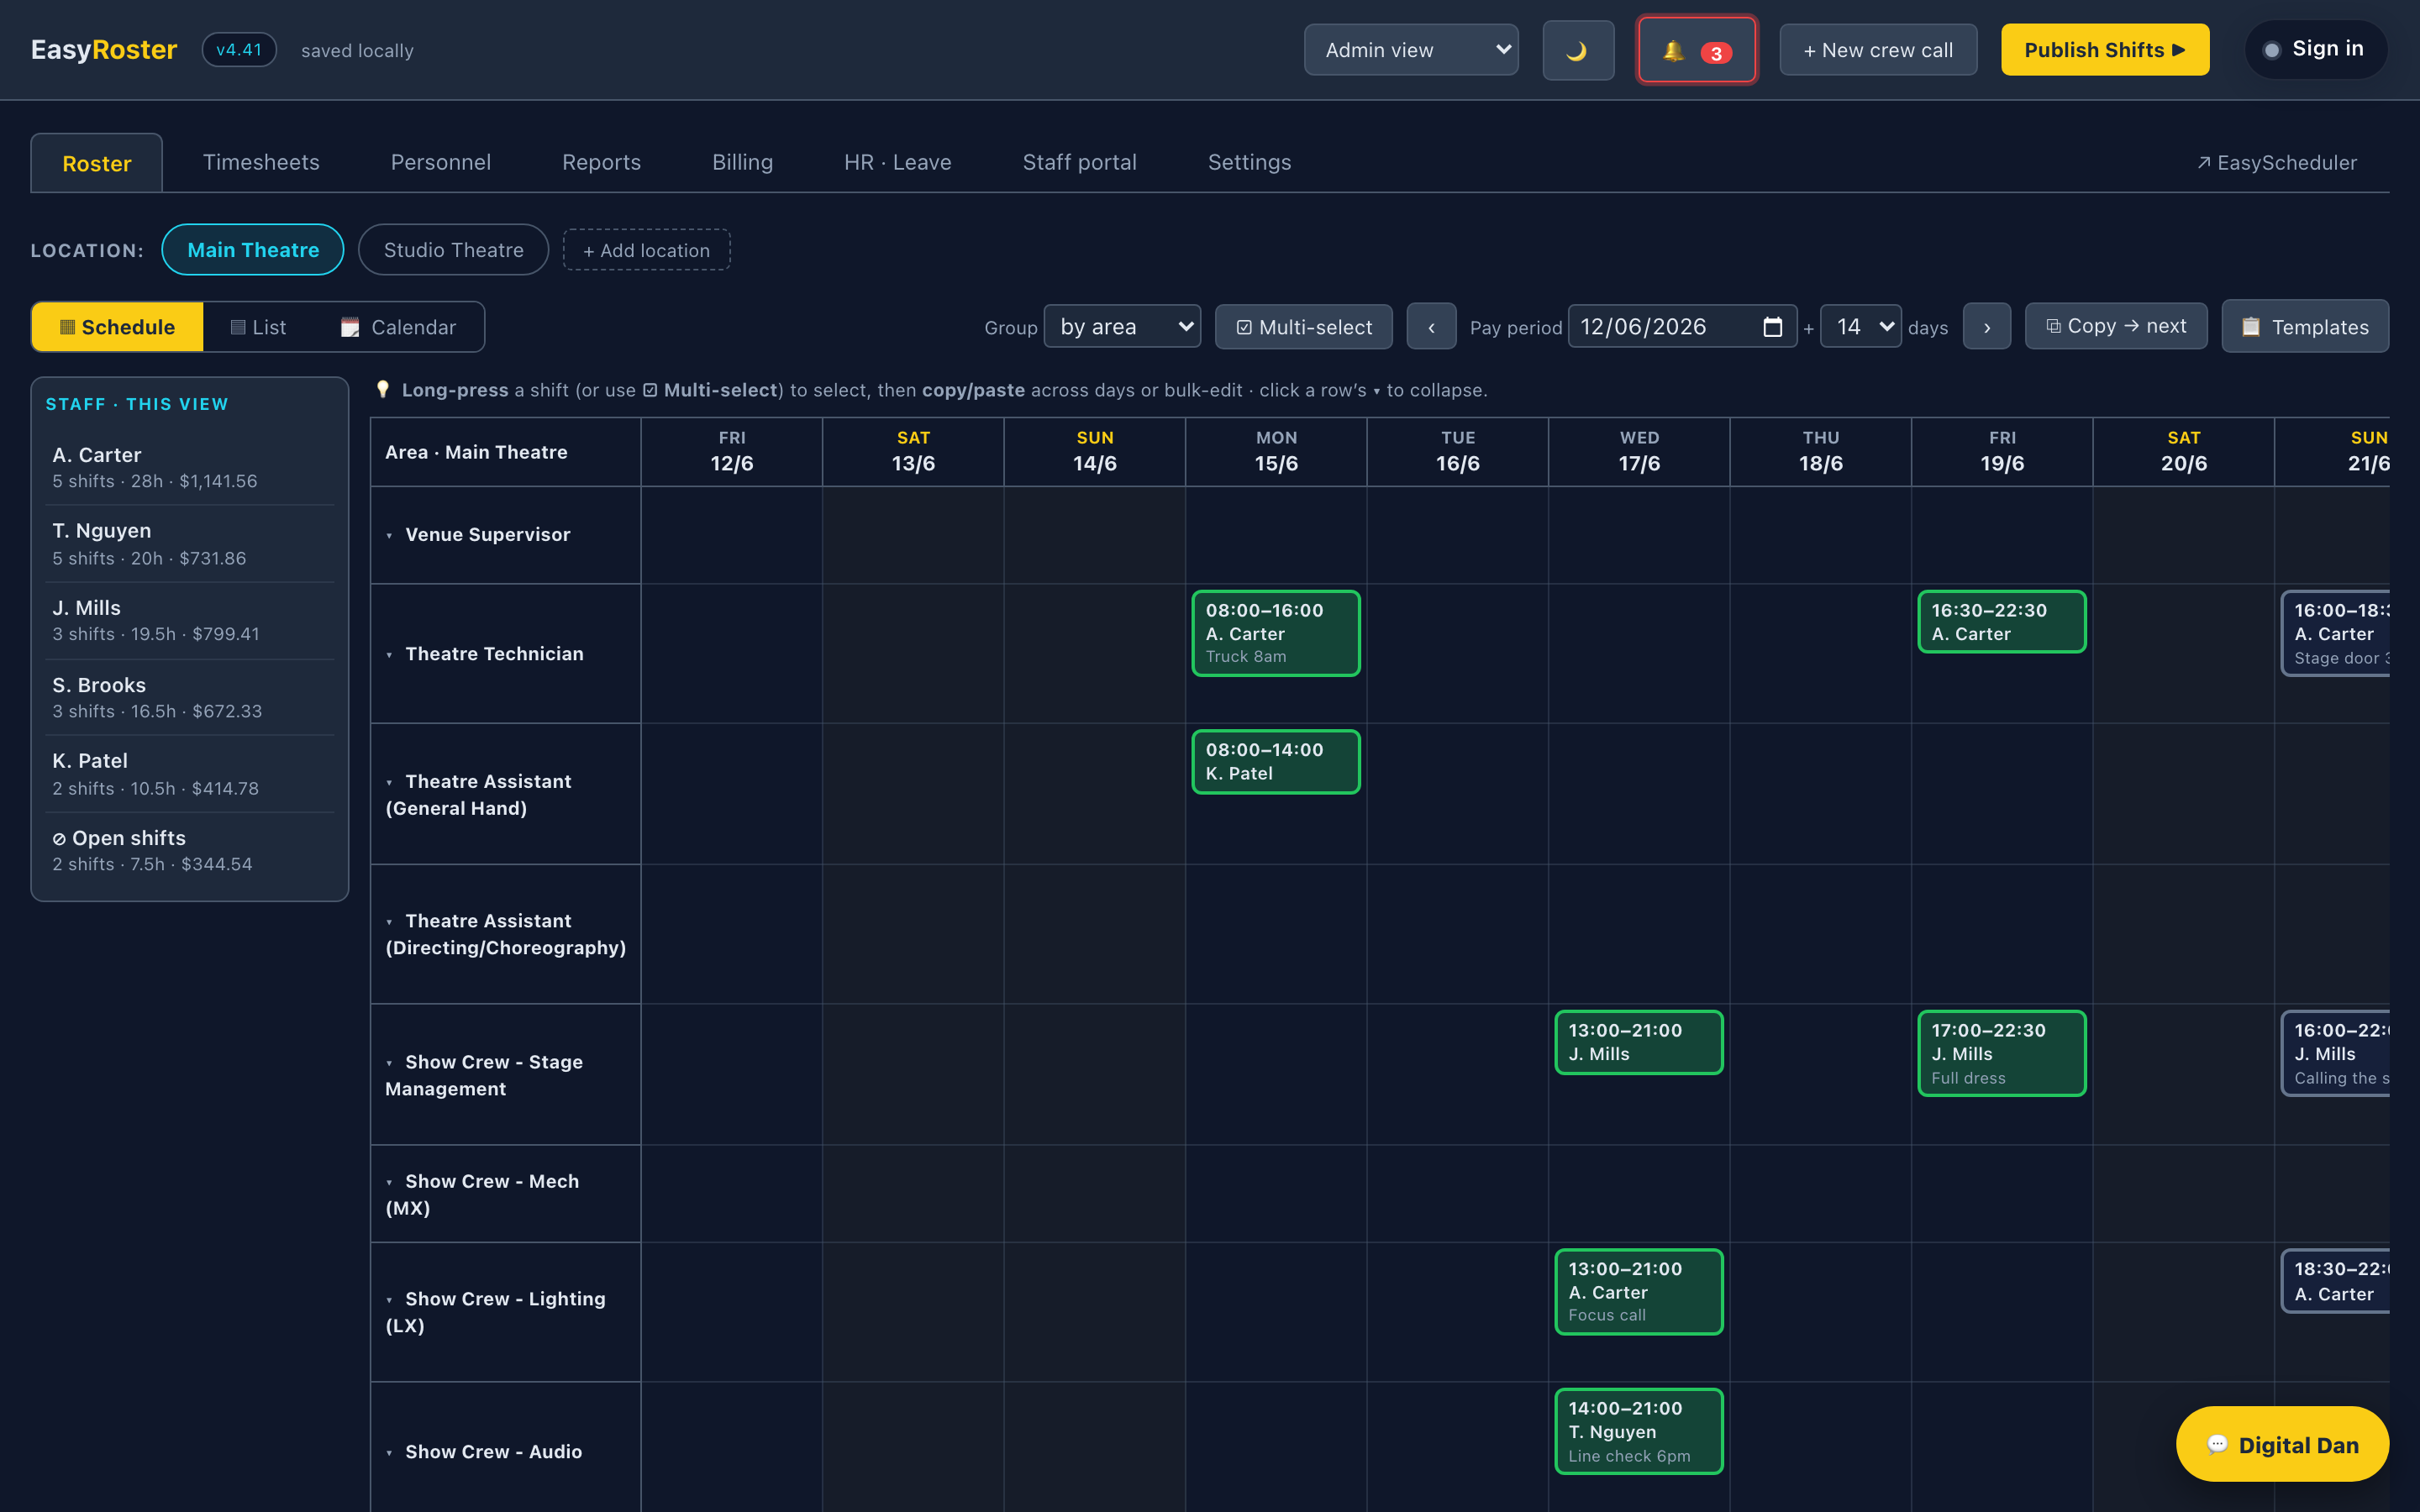The height and width of the screenshot is (1512, 2420).
Task: Select Open shifts in staff list
Action: [190, 850]
